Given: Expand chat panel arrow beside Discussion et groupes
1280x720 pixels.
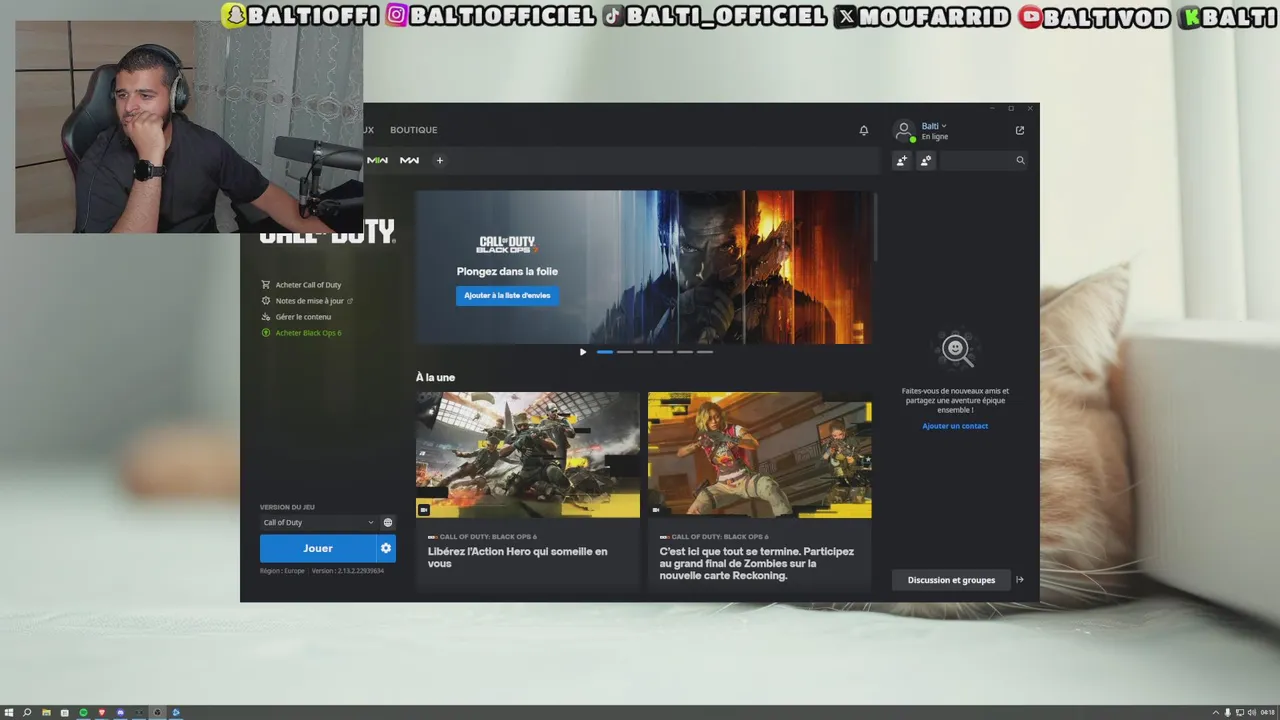Looking at the screenshot, I should (1020, 580).
